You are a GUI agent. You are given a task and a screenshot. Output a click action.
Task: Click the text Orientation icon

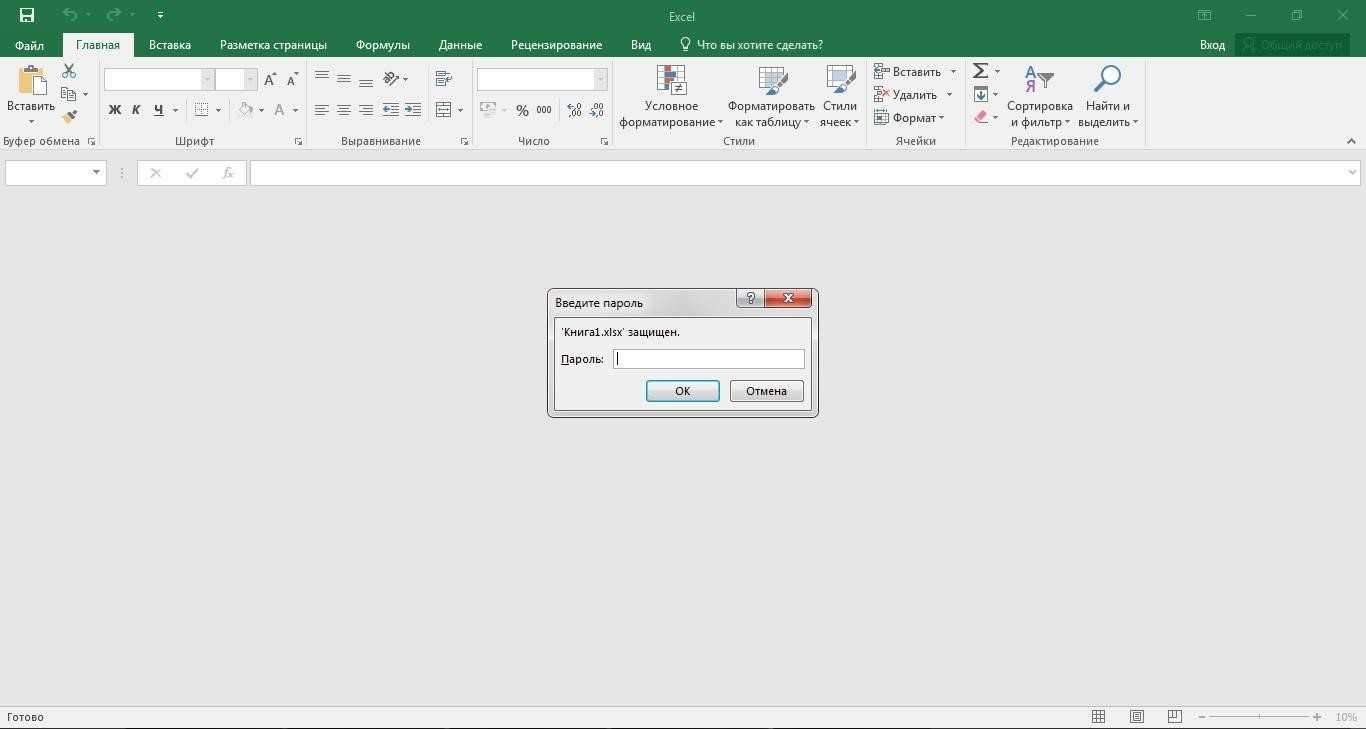pos(392,78)
